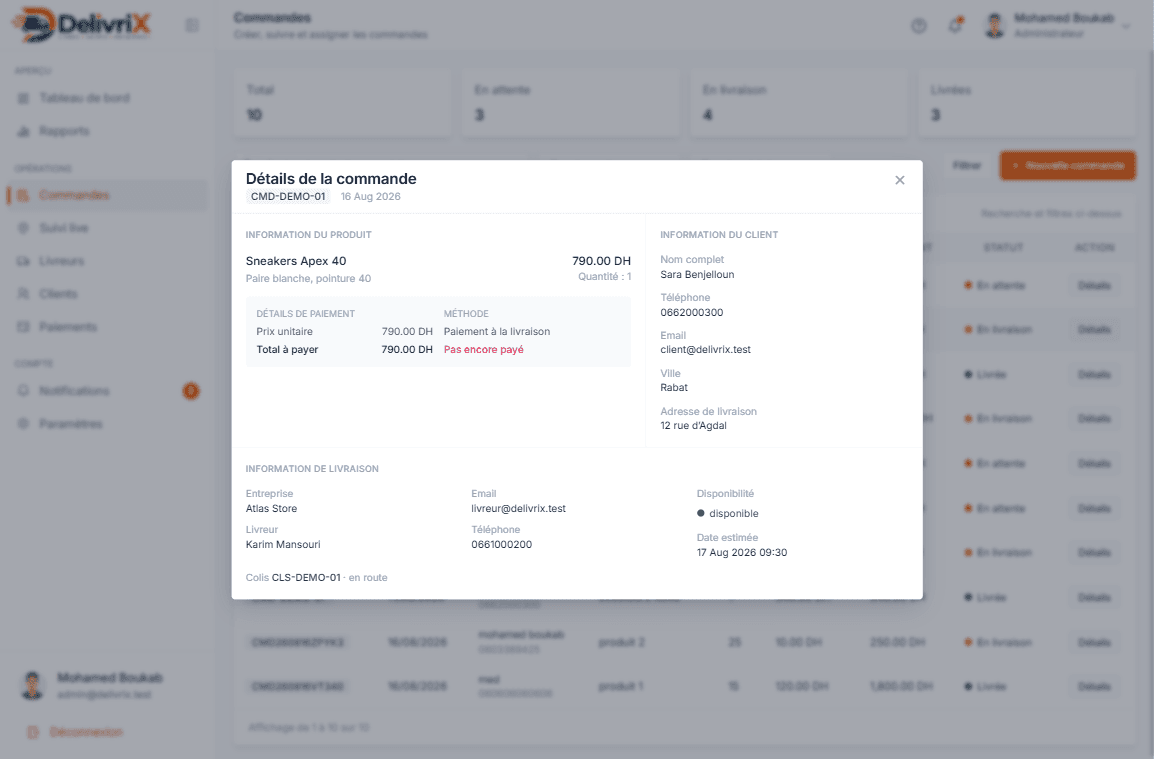Click the Livrées stat card
Image resolution: width=1154 pixels, height=759 pixels.
[1027, 103]
